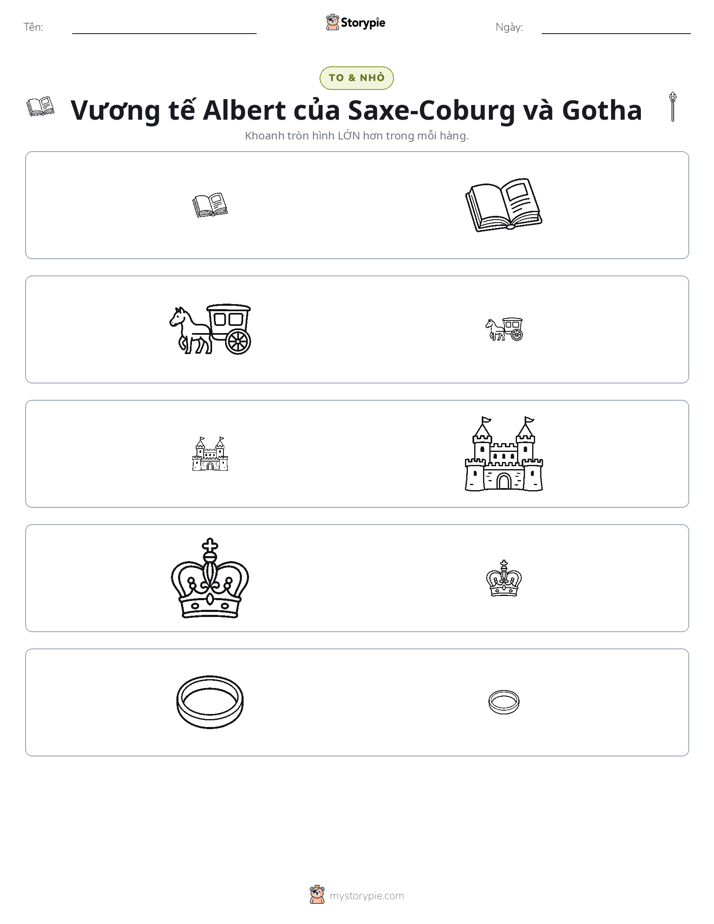Click the Ngày date line field
This screenshot has height=924, width=714.
(616, 27)
